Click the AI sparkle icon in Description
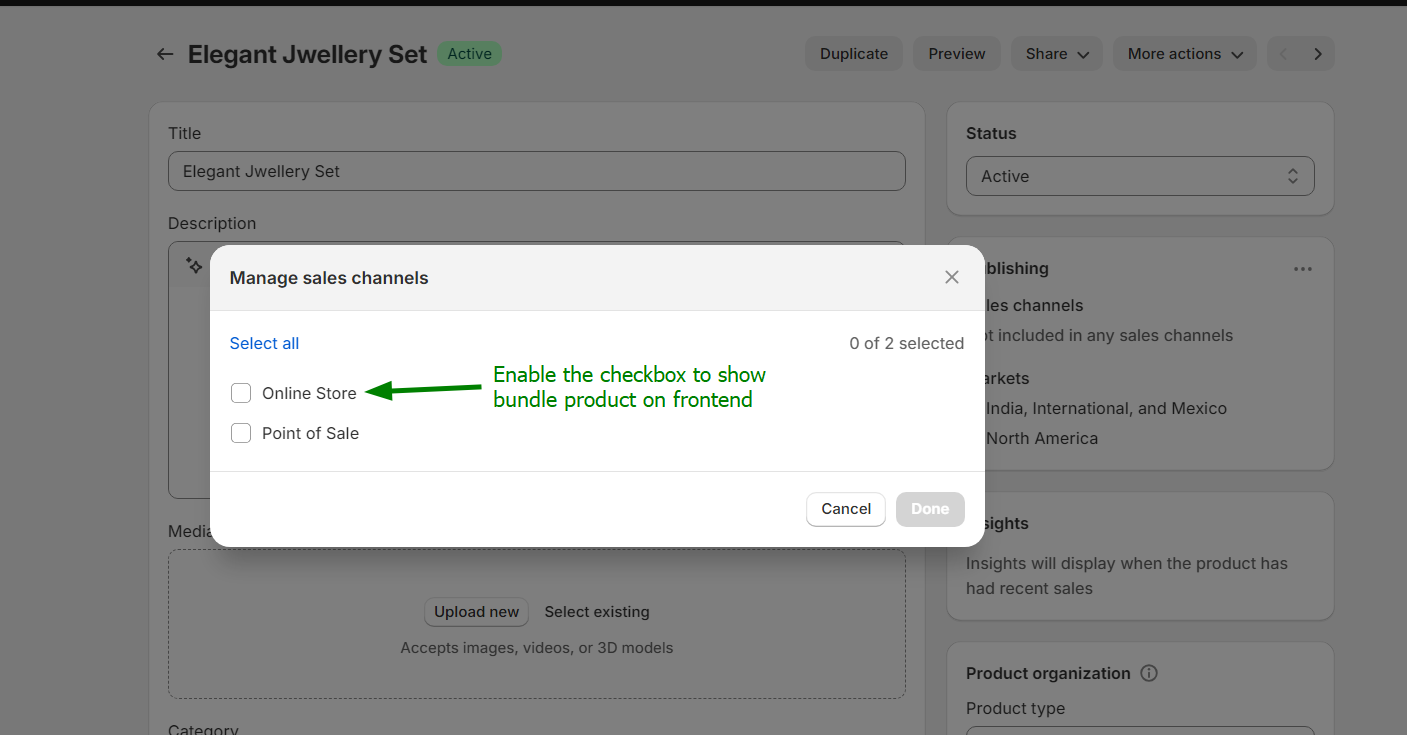1407x735 pixels. pyautogui.click(x=194, y=265)
